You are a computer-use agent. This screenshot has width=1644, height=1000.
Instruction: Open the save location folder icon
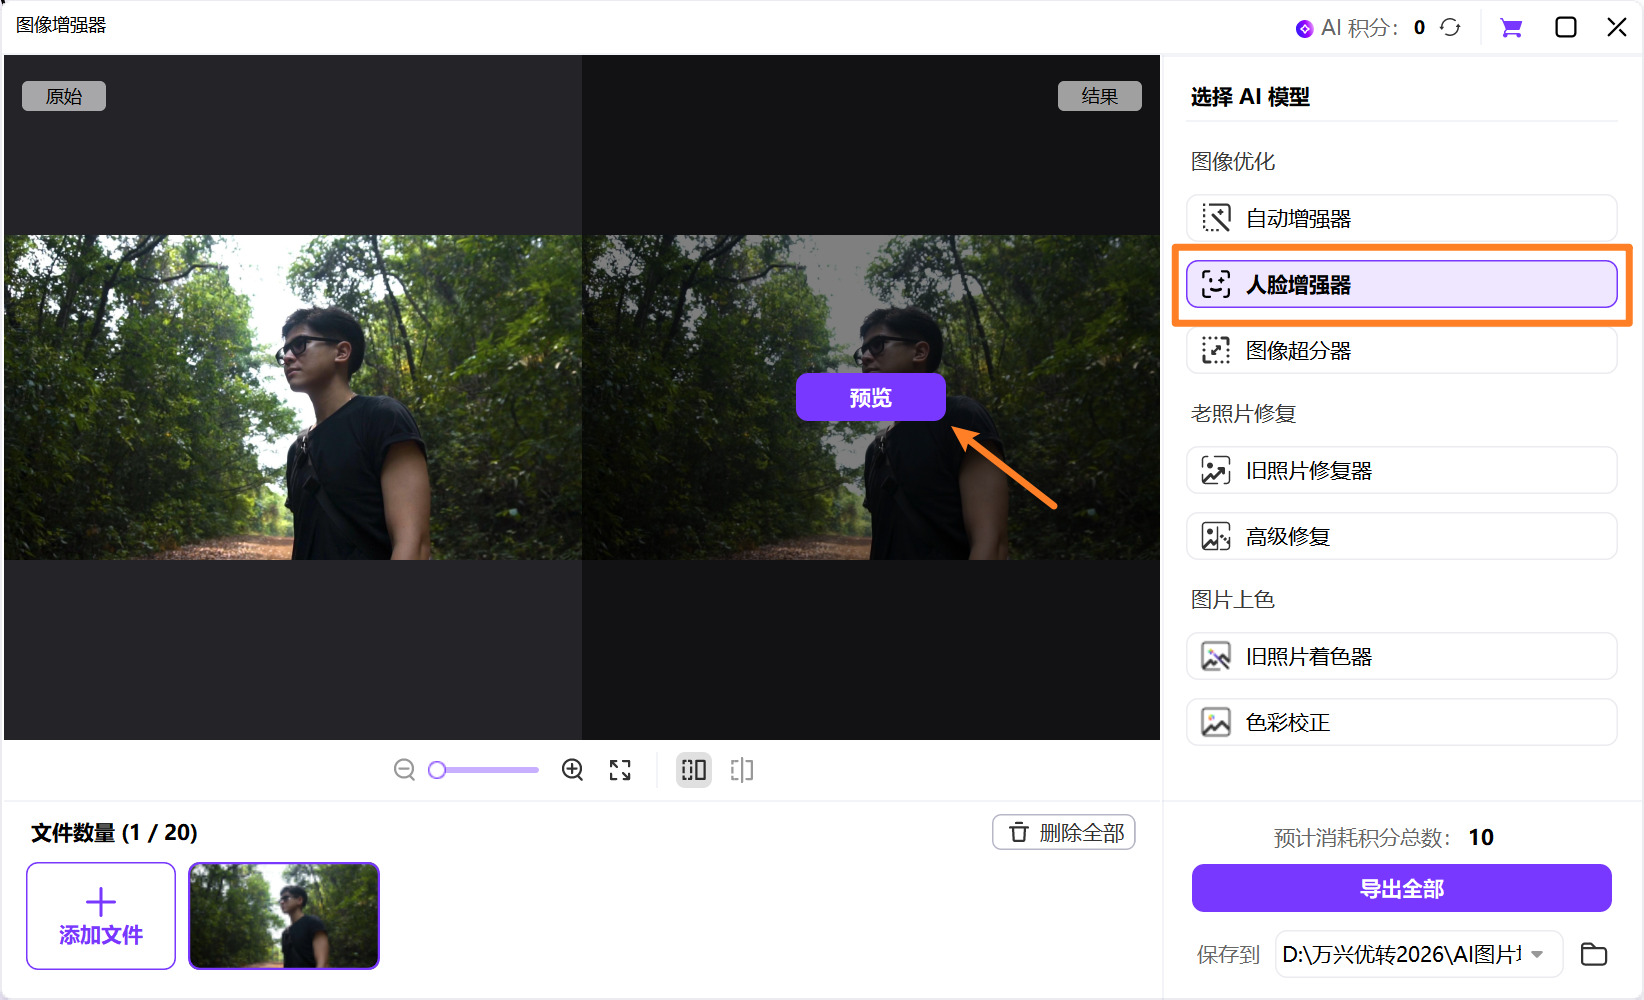pyautogui.click(x=1593, y=954)
